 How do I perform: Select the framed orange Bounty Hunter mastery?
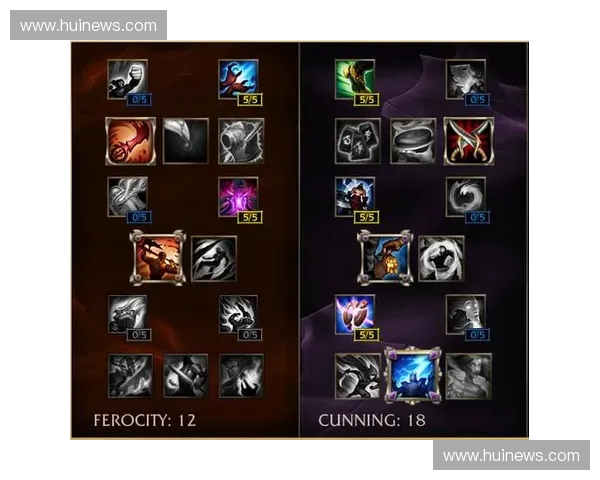pyautogui.click(x=158, y=258)
